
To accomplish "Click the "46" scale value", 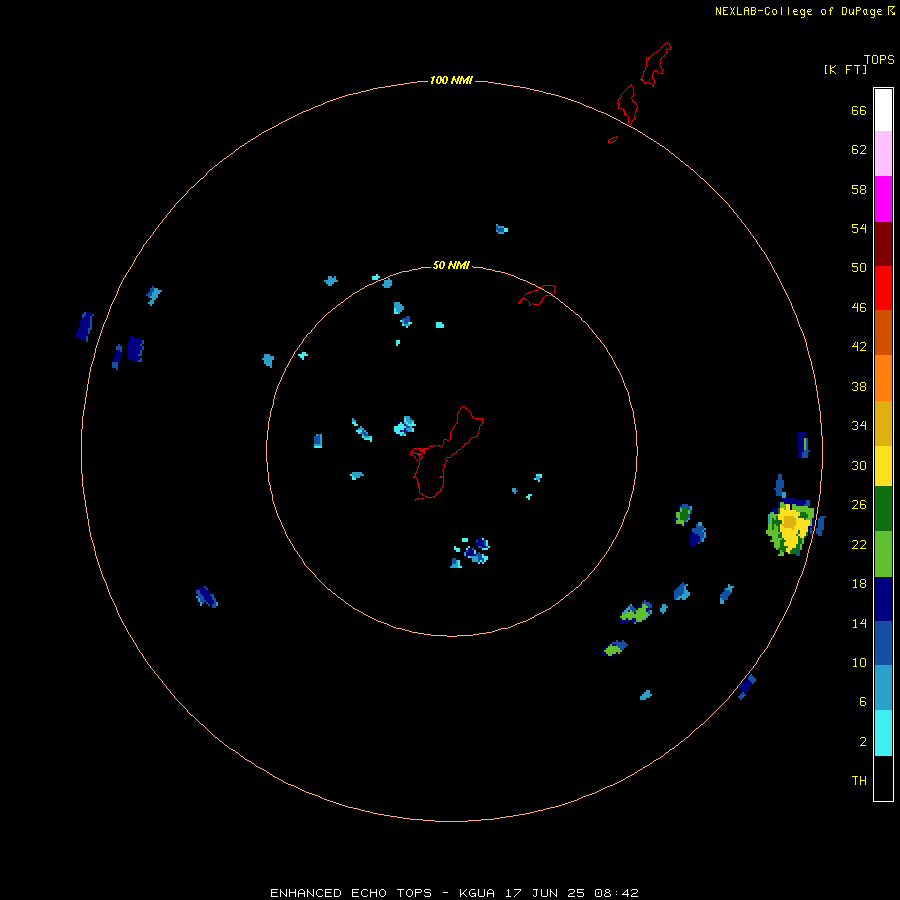I will tap(859, 308).
